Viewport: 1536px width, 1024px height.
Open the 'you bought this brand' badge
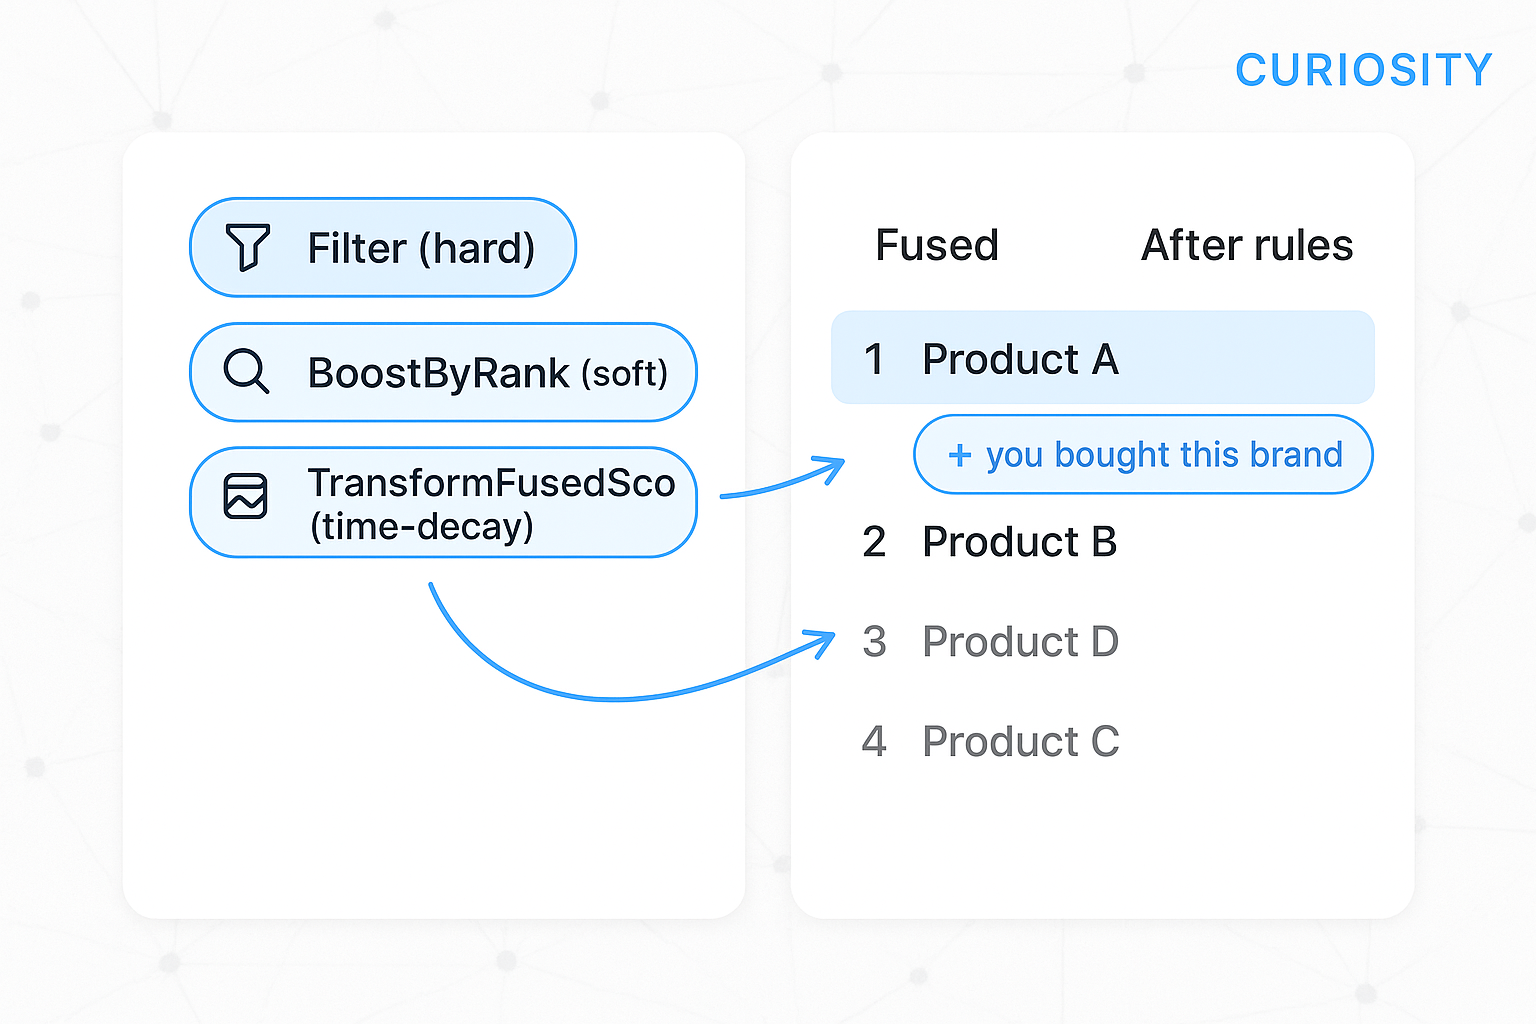[1143, 455]
